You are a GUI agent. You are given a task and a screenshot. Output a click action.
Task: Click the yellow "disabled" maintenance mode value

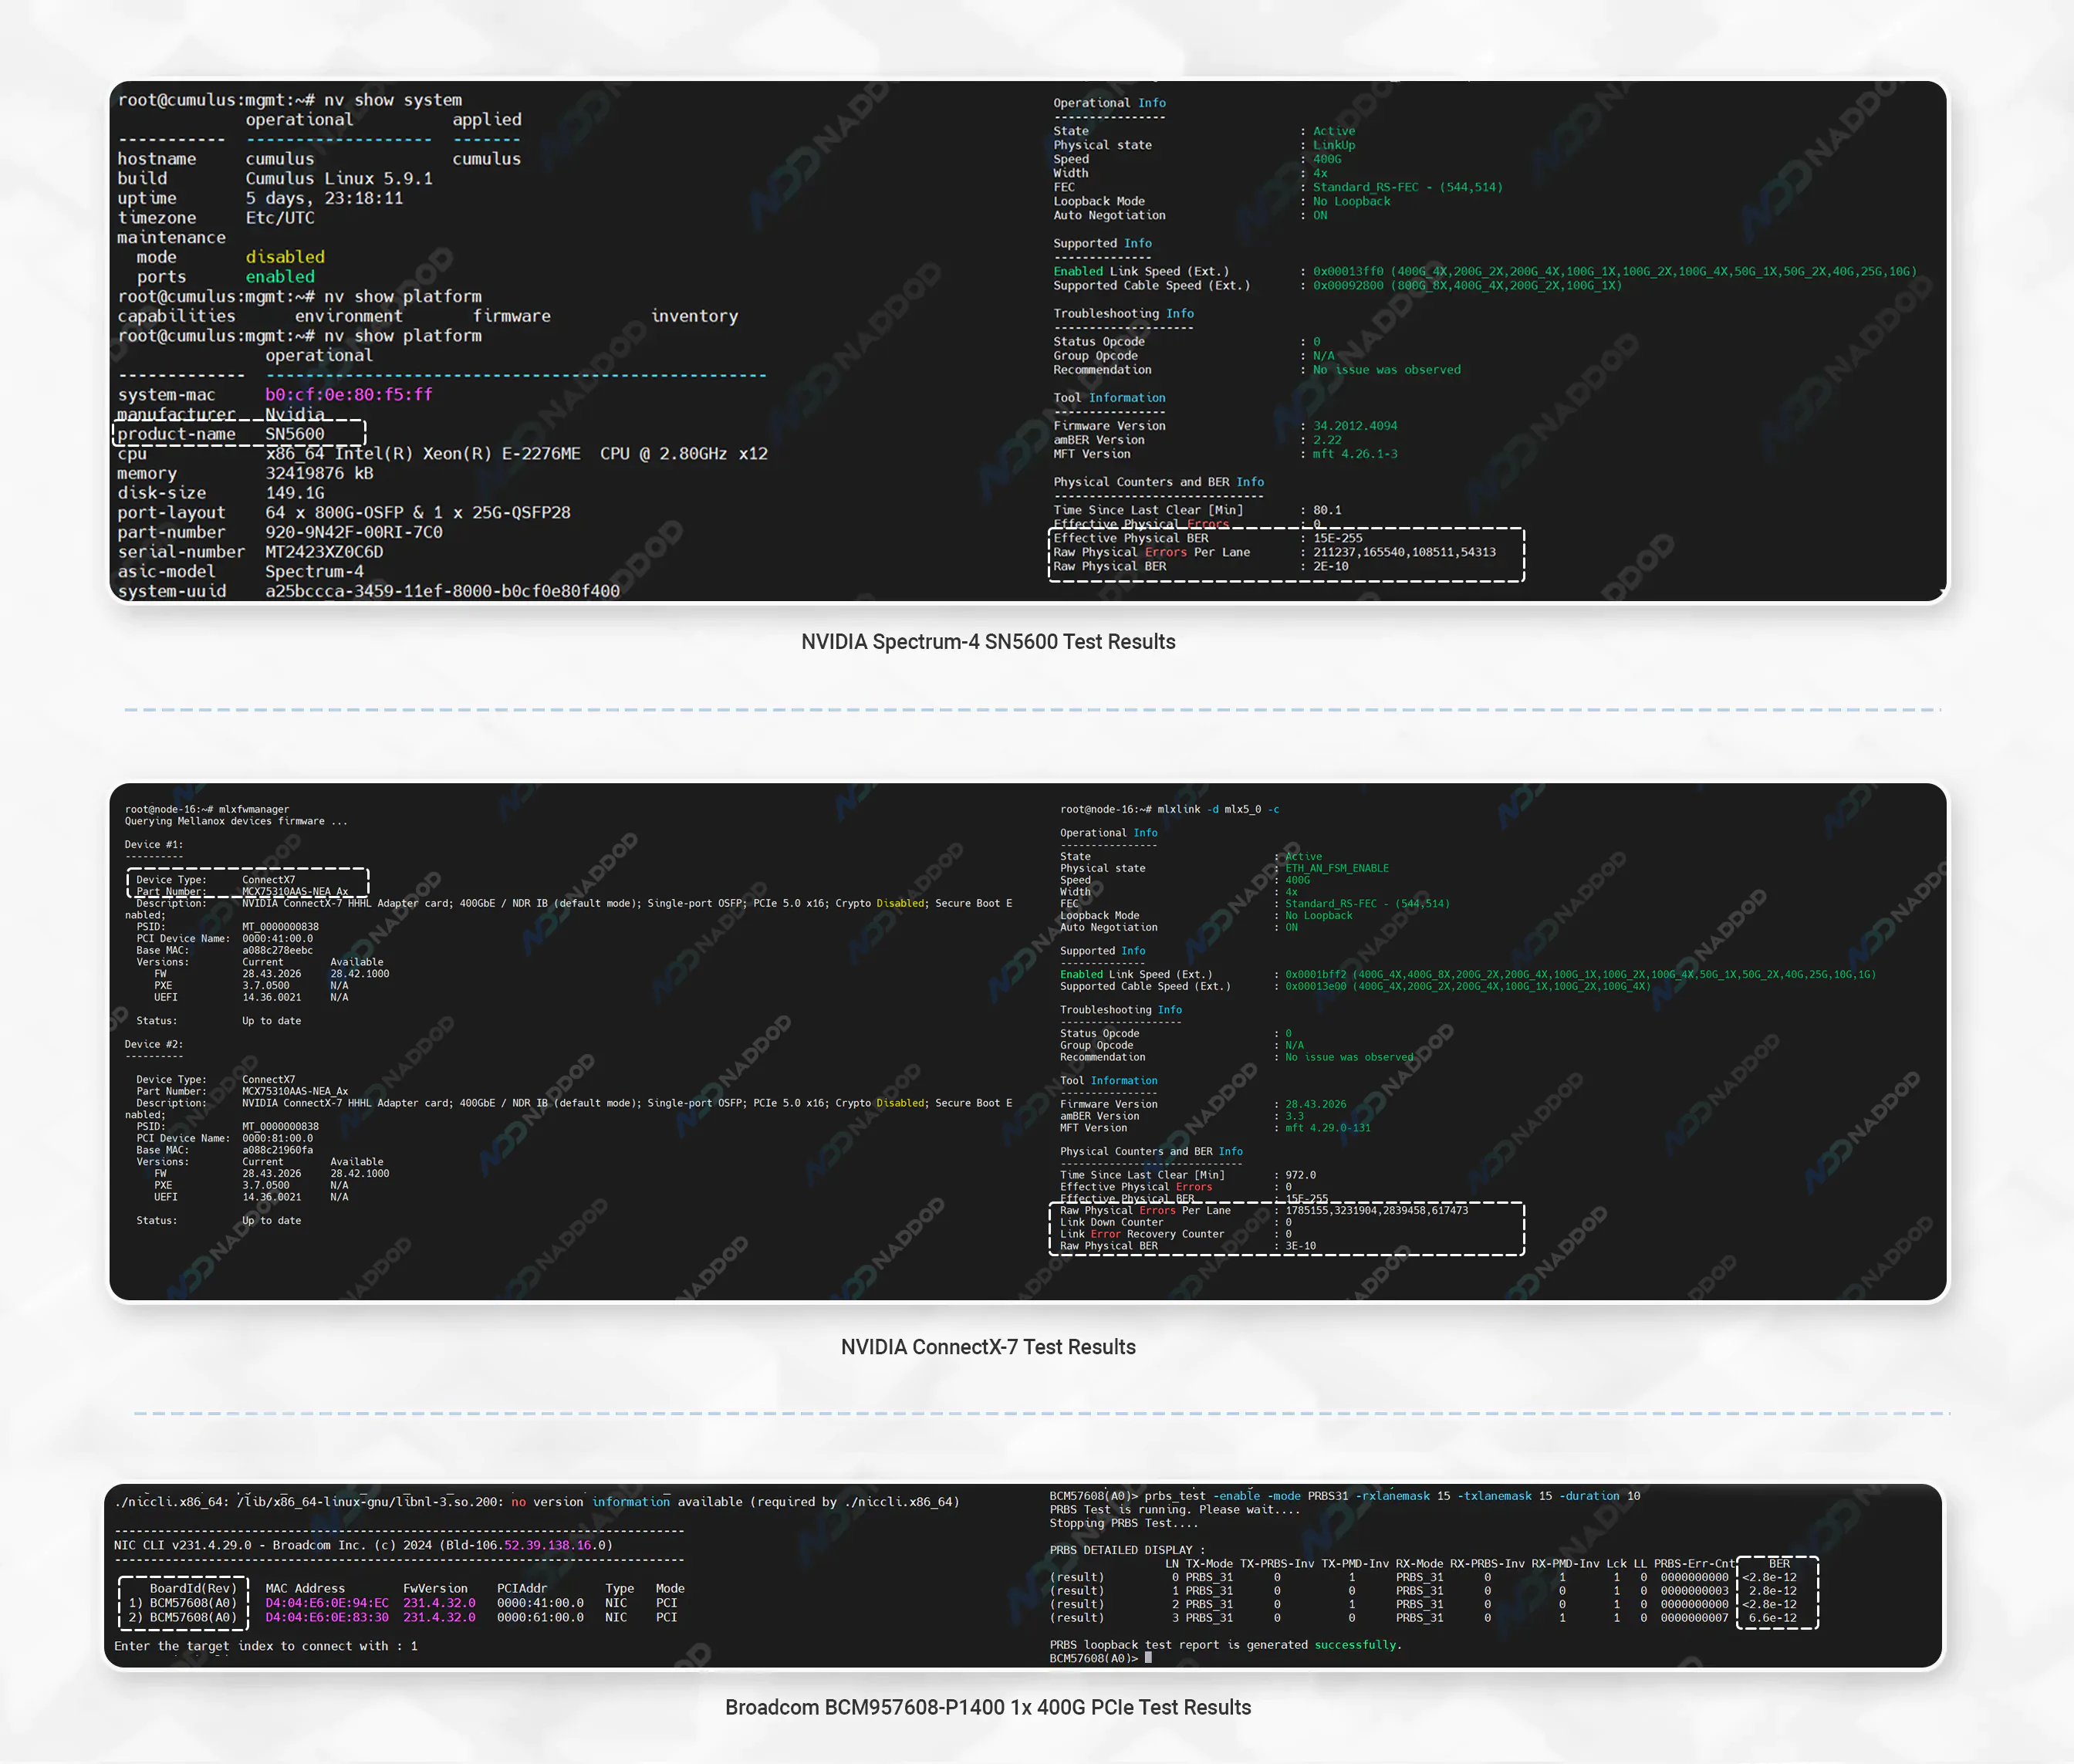[285, 257]
